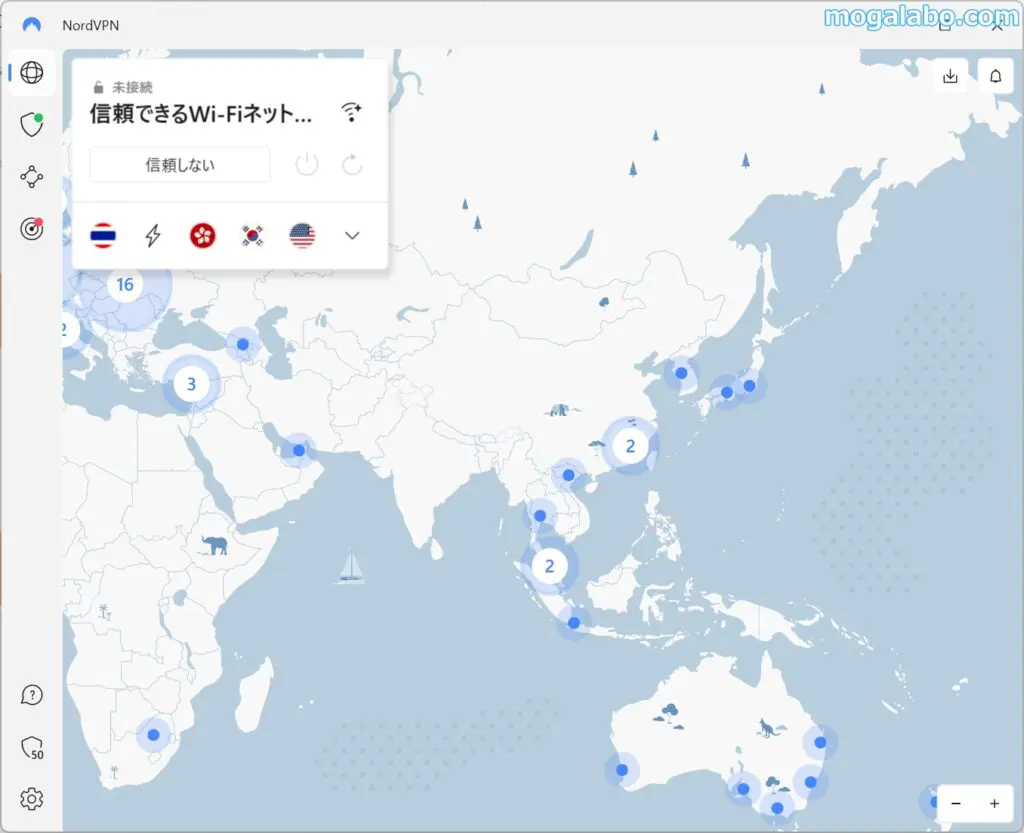The image size is (1024, 833).
Task: Click the download icon at top right
Action: click(x=950, y=76)
